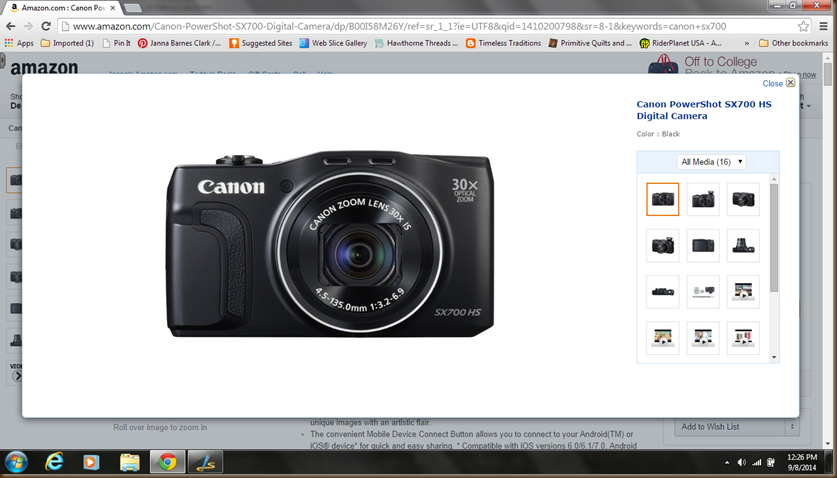Play the bottom row last video thumbnail

tap(743, 338)
